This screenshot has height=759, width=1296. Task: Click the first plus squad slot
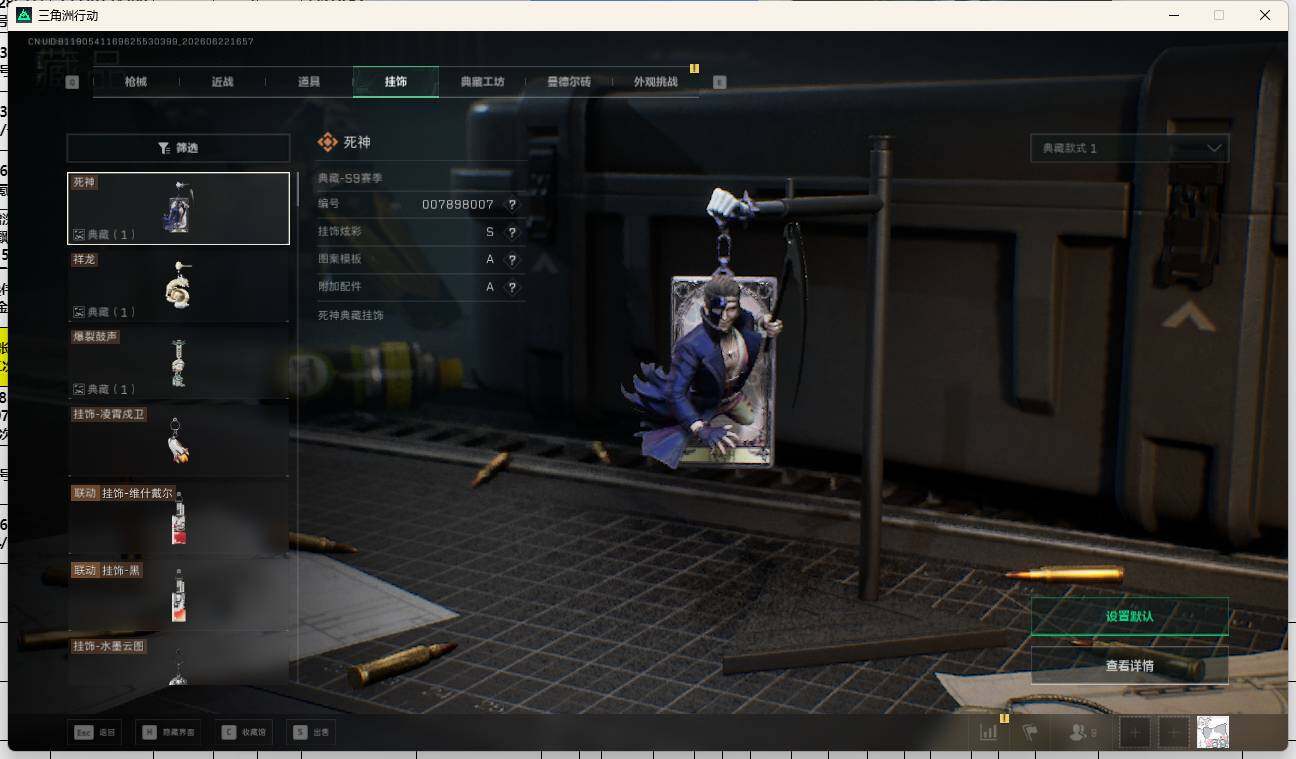click(1135, 732)
